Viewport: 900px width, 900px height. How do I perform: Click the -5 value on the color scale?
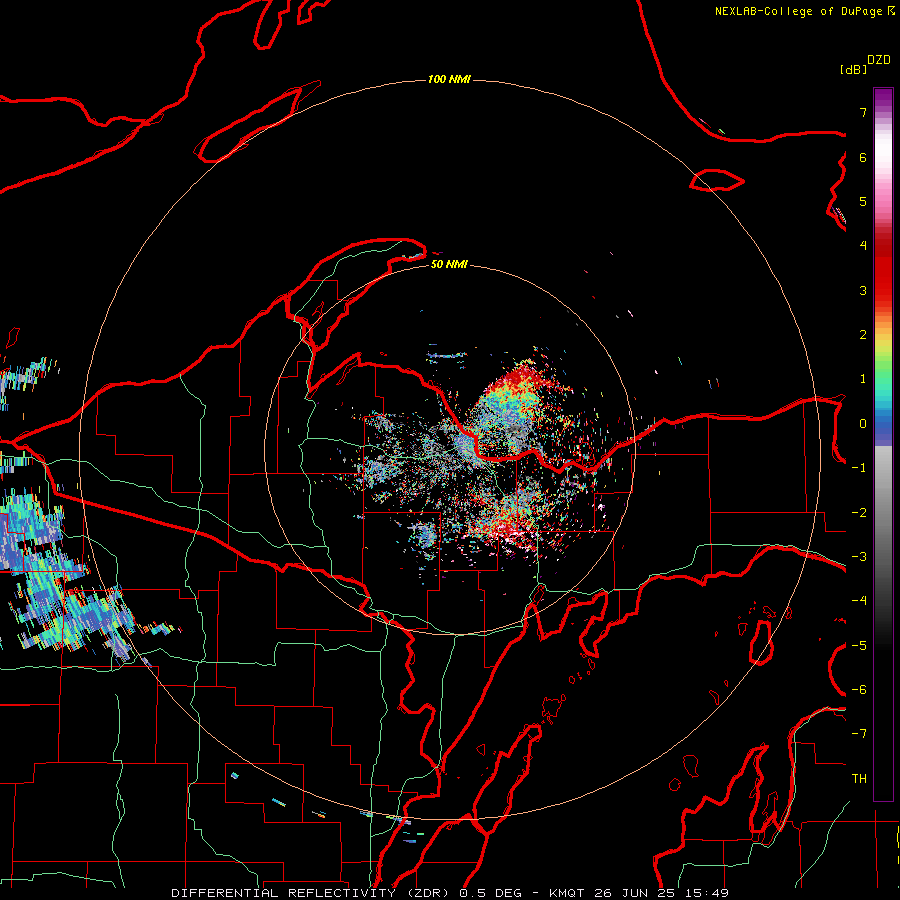[859, 646]
